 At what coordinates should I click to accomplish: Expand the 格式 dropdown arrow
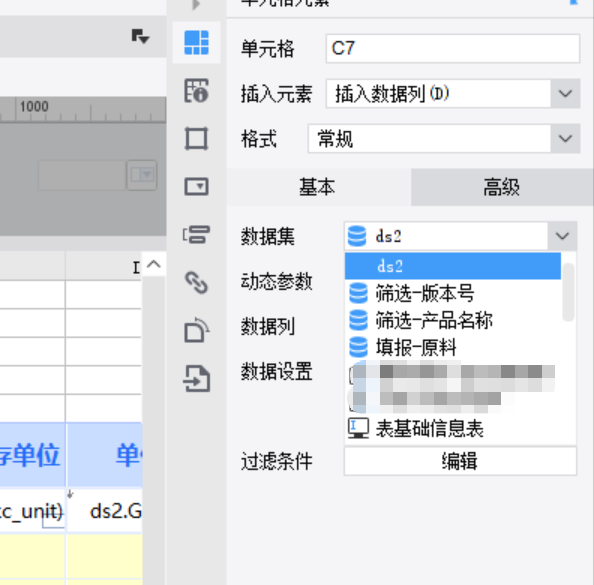(565, 139)
